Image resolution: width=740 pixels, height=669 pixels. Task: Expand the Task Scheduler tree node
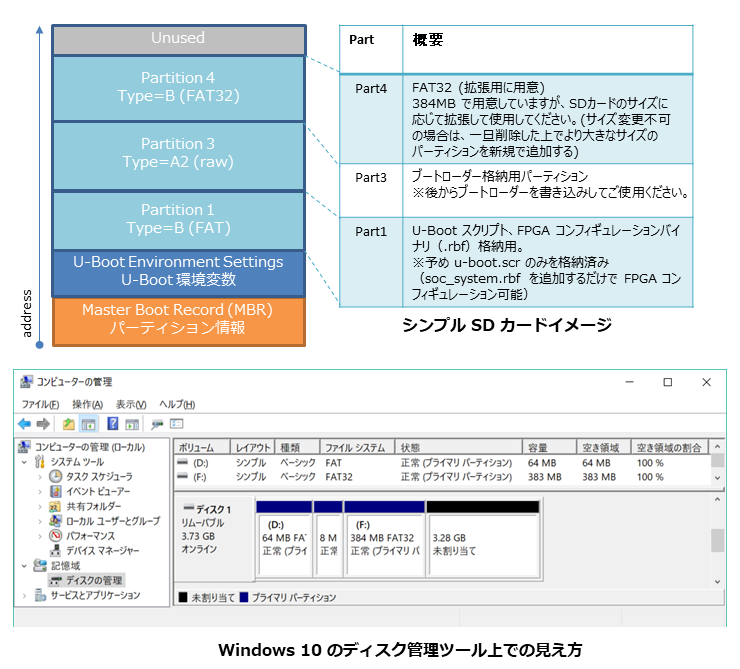pos(40,477)
